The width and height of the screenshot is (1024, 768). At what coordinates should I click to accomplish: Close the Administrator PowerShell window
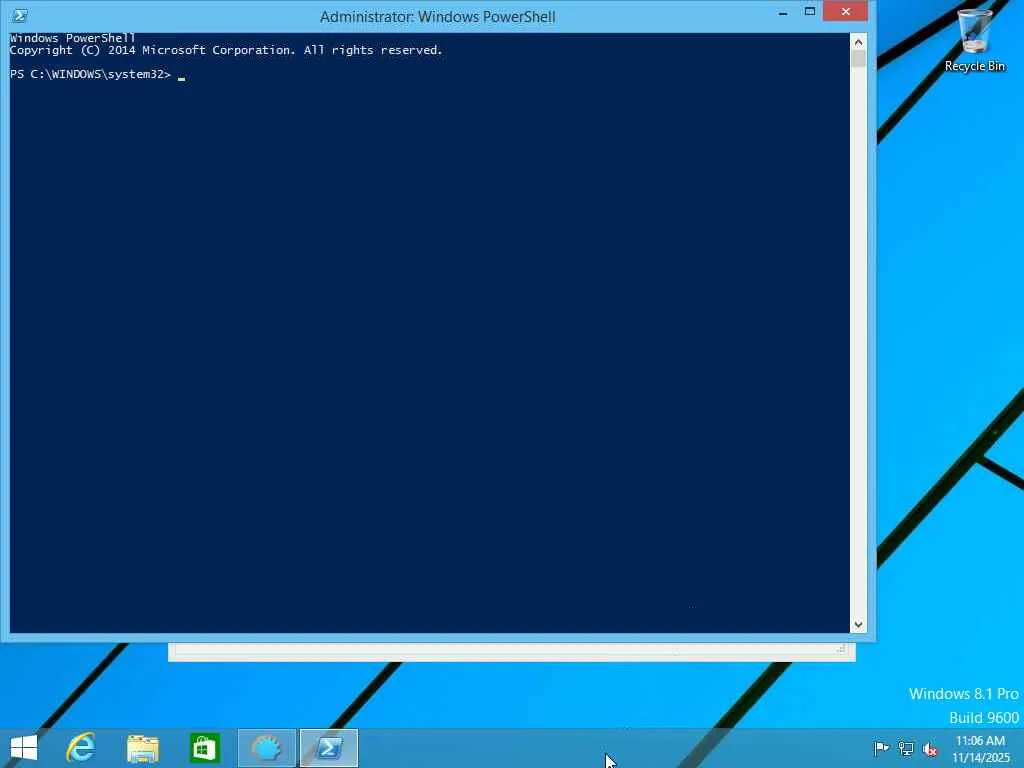pyautogui.click(x=846, y=12)
